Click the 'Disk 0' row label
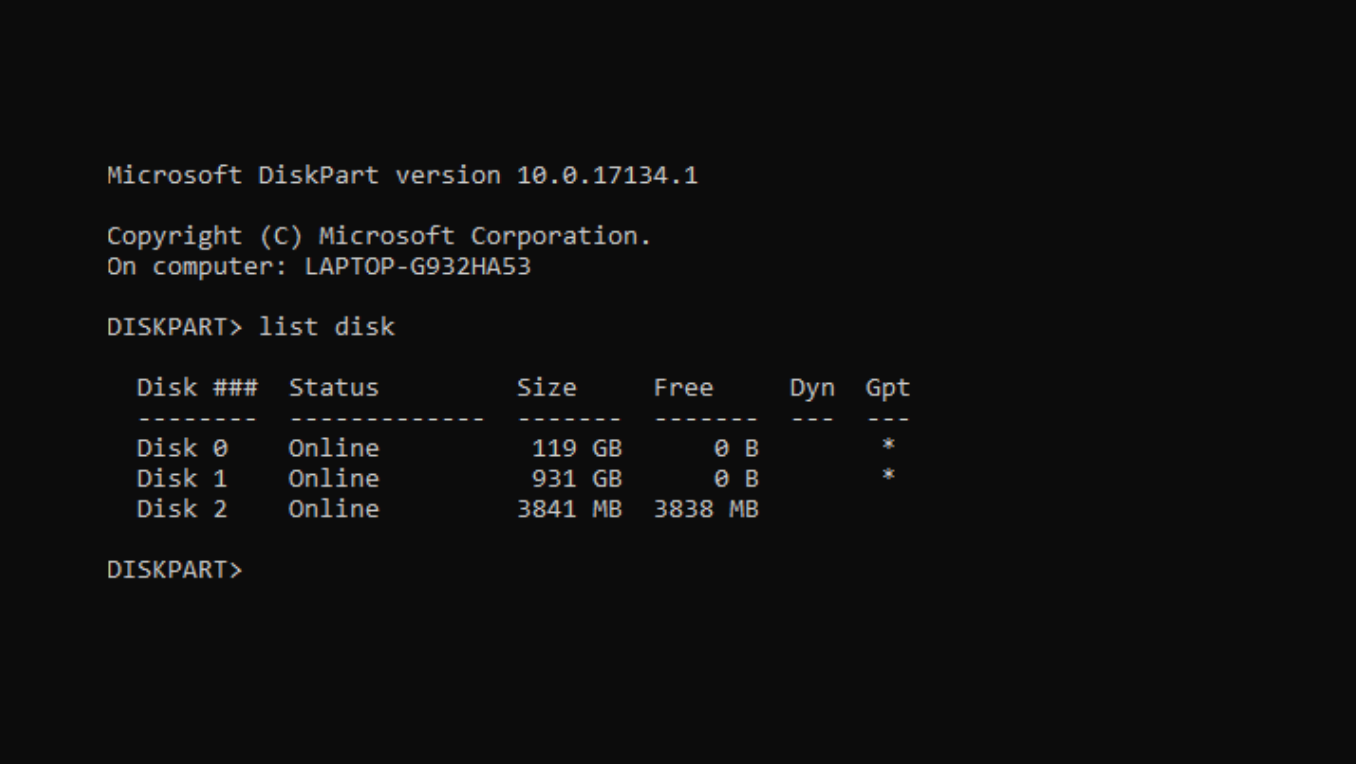 182,448
